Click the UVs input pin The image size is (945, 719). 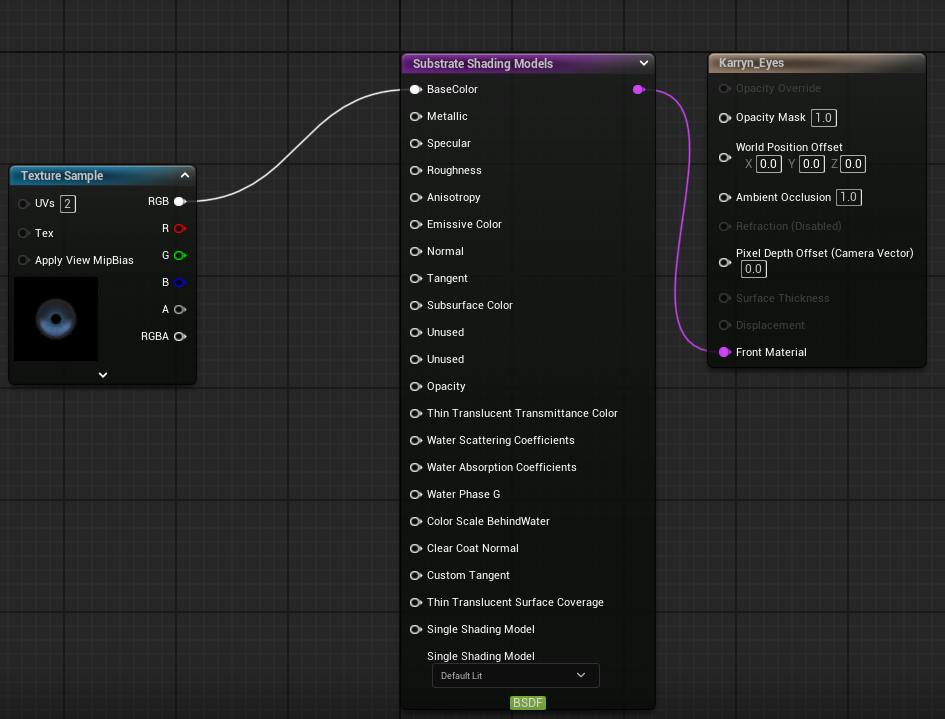click(24, 204)
